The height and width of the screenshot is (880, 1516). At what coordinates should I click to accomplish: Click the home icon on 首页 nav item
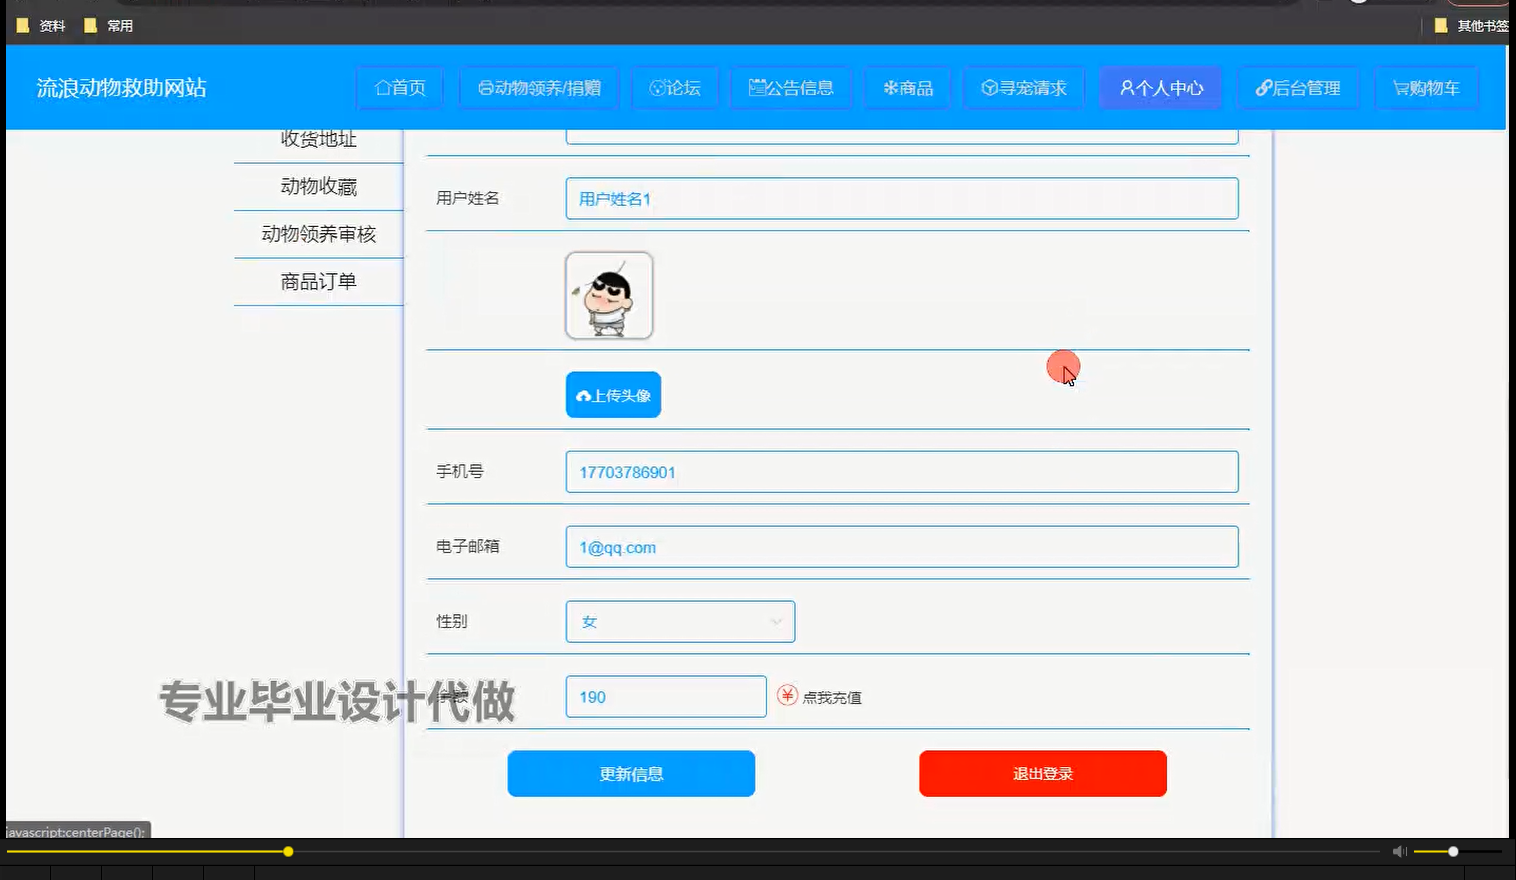pyautogui.click(x=381, y=88)
